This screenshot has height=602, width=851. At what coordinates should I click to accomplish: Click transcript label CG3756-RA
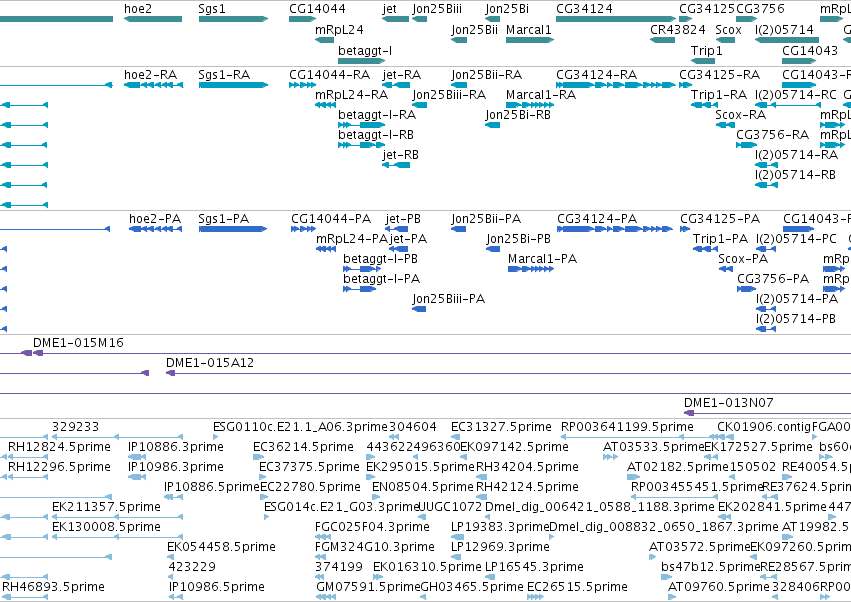point(772,135)
